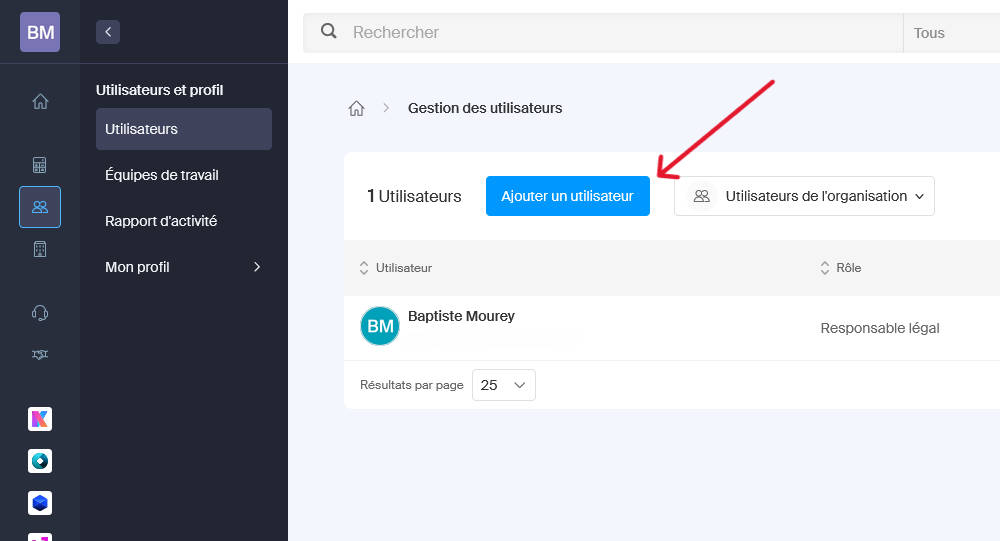The width and height of the screenshot is (1000, 541).
Task: Open the BM account avatar menu
Action: coord(40,32)
